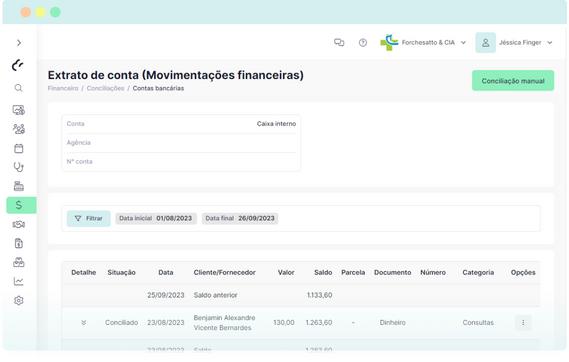Screen dimensions: 569x362
Task: Open options menu for the Benjamin Alexandre row
Action: (523, 322)
